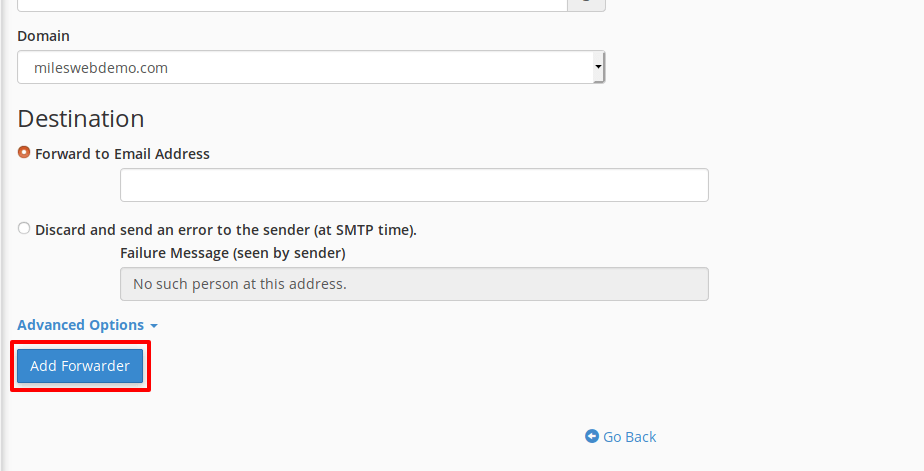This screenshot has height=471, width=924.
Task: Click the Destination section heading
Action: coord(81,118)
